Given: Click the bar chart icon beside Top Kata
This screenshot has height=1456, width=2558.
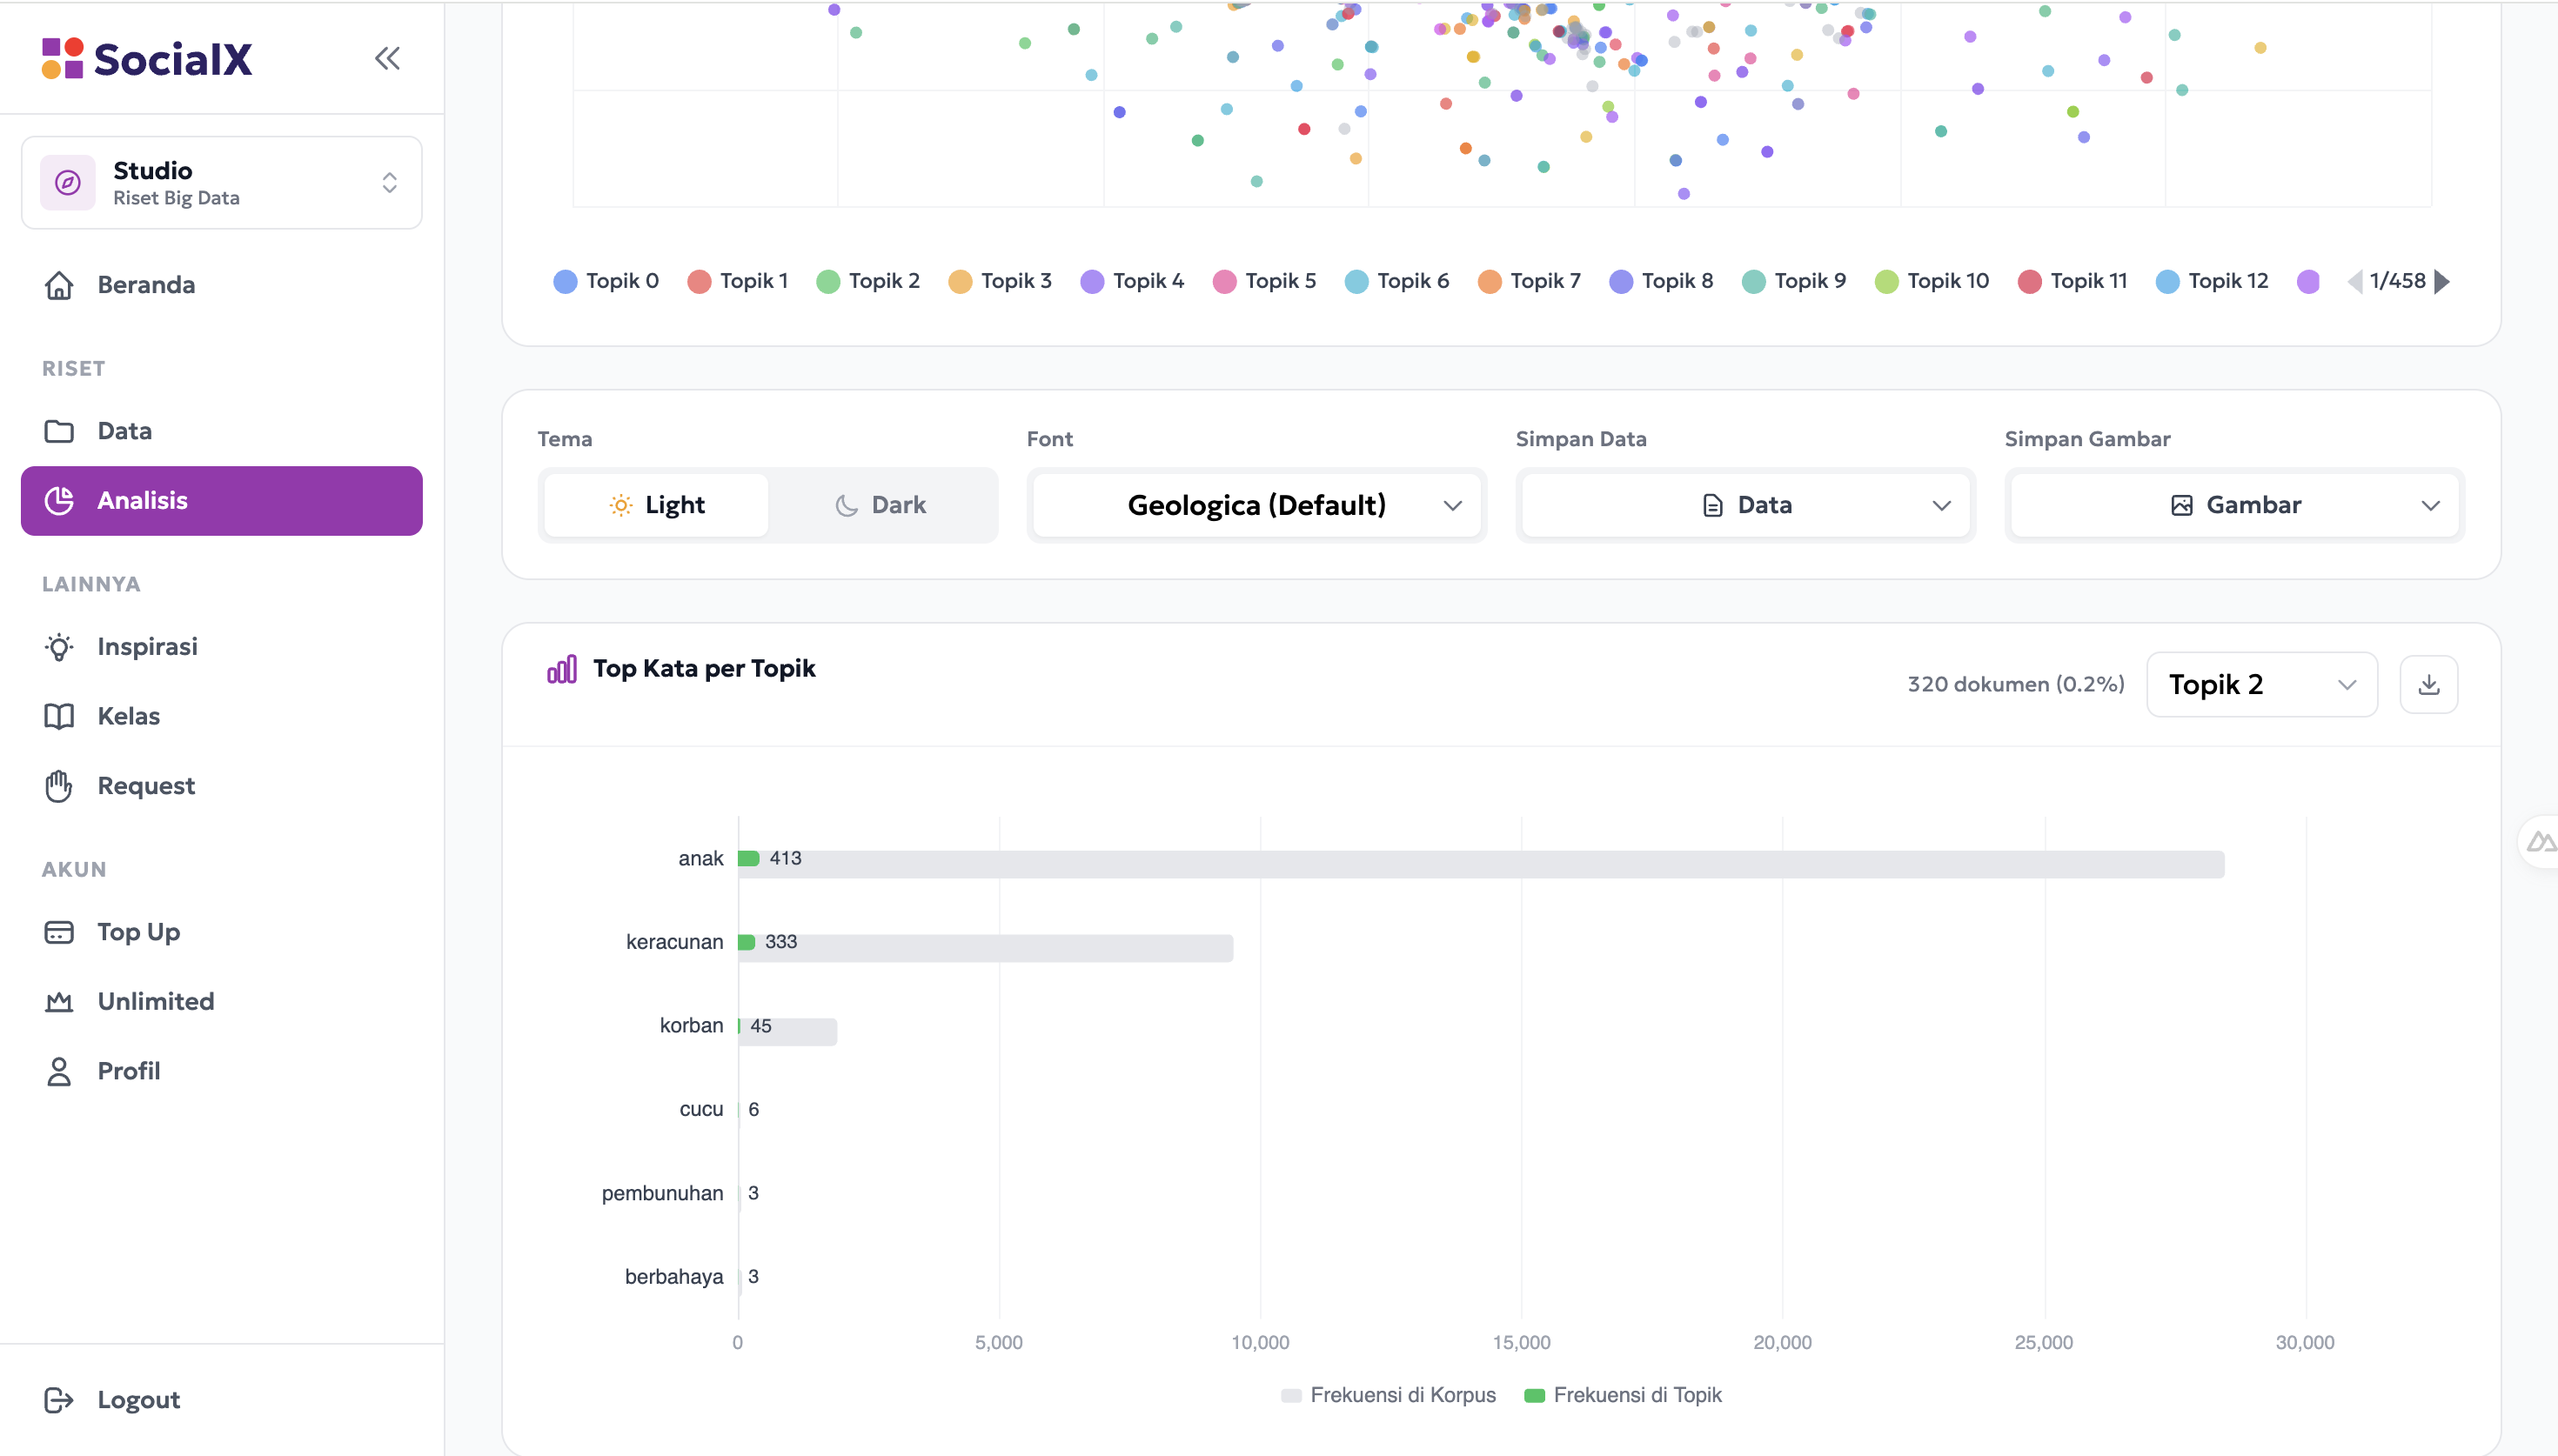Looking at the screenshot, I should (561, 669).
